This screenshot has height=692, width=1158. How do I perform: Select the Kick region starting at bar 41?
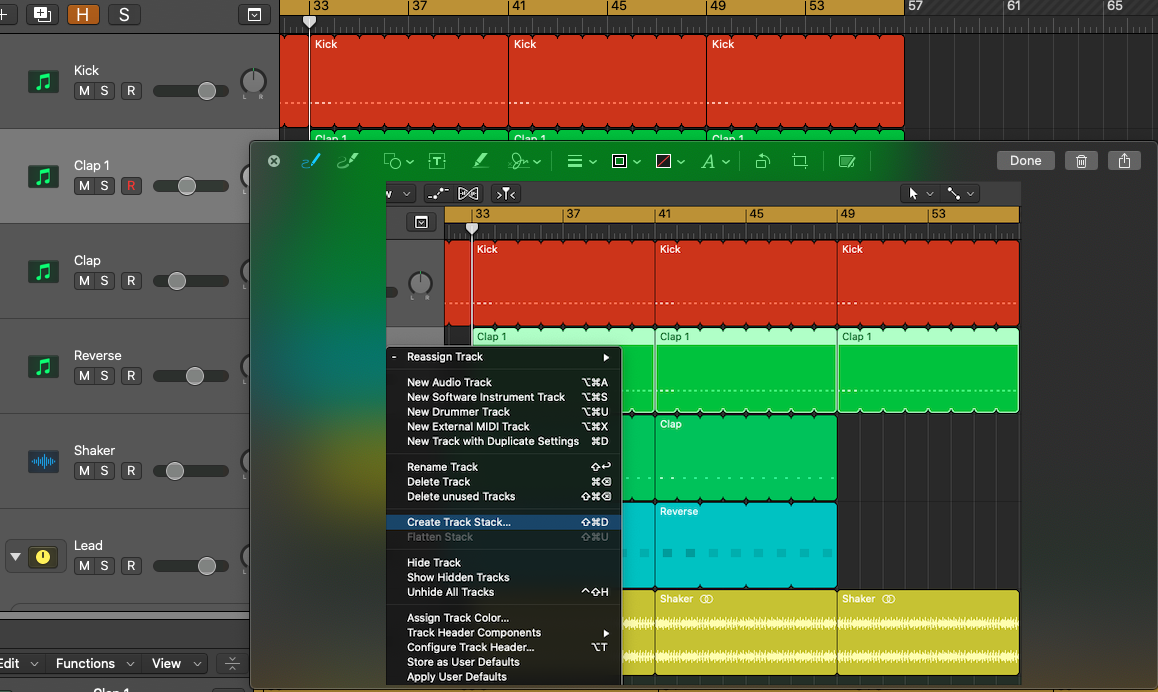607,81
